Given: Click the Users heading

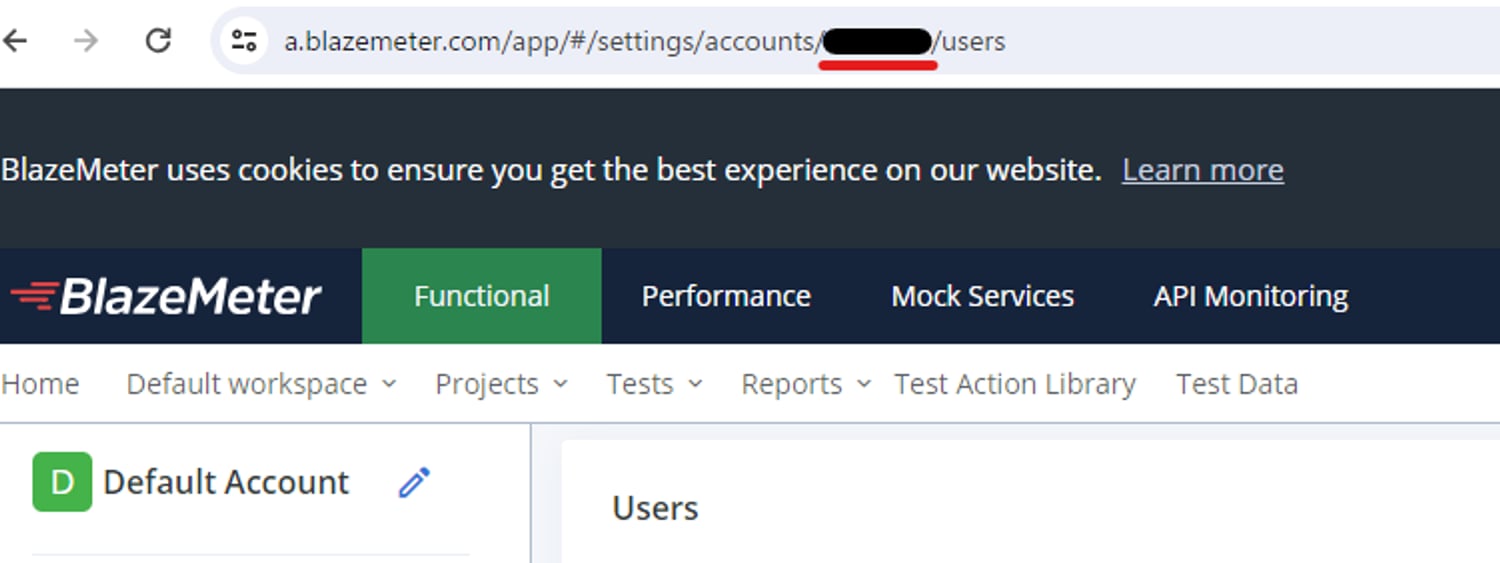Looking at the screenshot, I should tap(655, 508).
